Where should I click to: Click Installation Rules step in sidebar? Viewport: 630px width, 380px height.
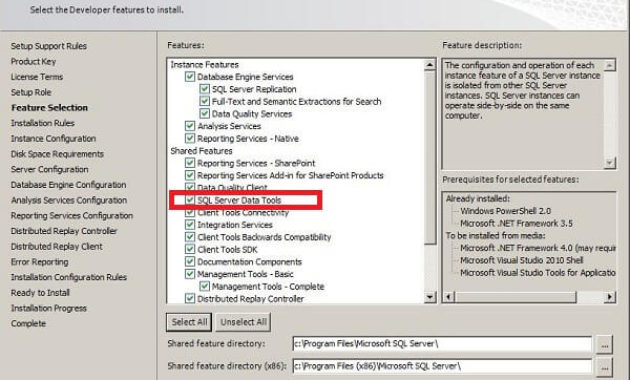43,123
